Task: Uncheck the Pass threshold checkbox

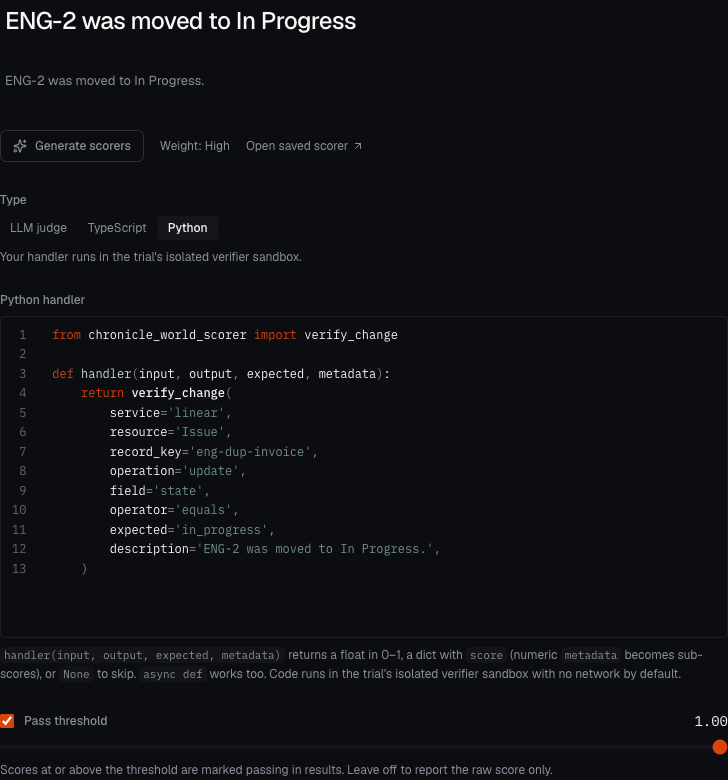Action: tap(7, 721)
